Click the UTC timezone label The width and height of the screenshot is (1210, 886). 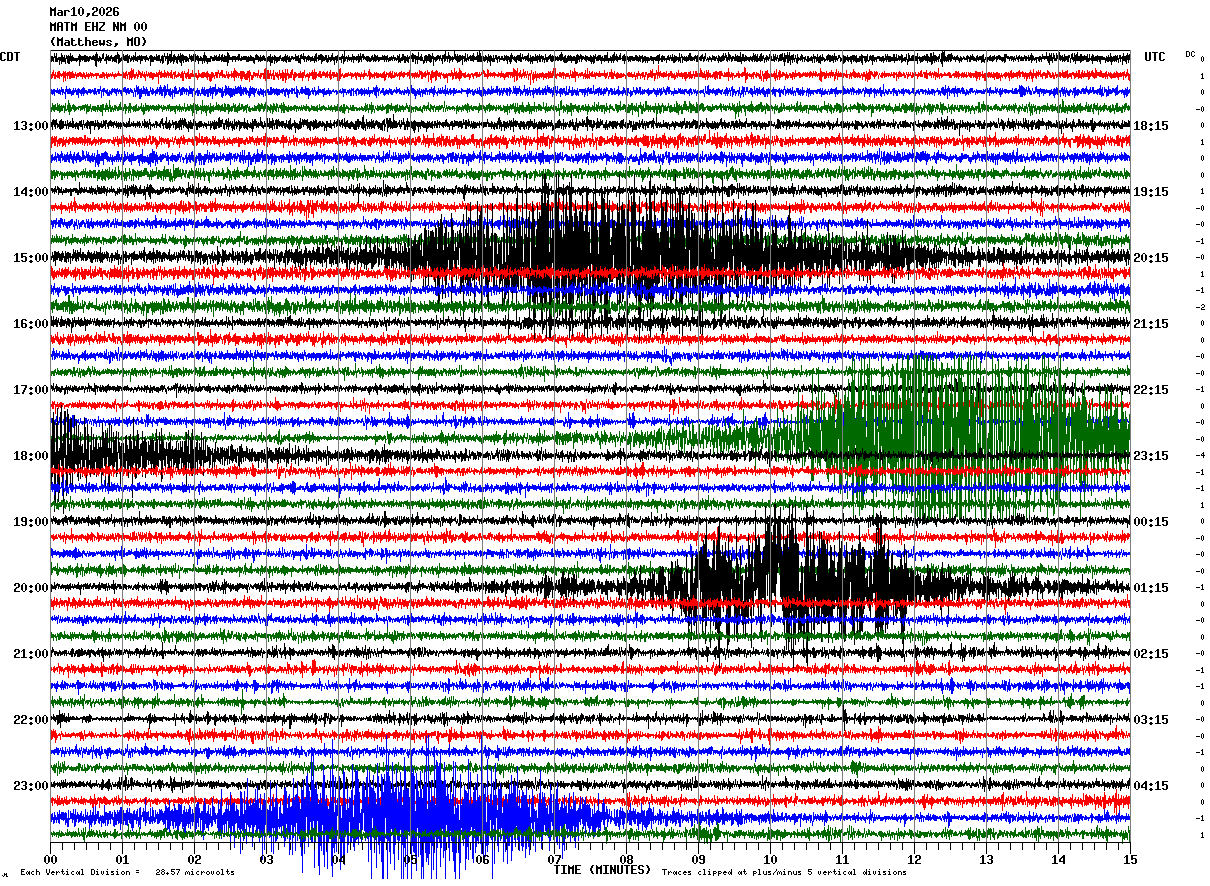(x=1155, y=57)
